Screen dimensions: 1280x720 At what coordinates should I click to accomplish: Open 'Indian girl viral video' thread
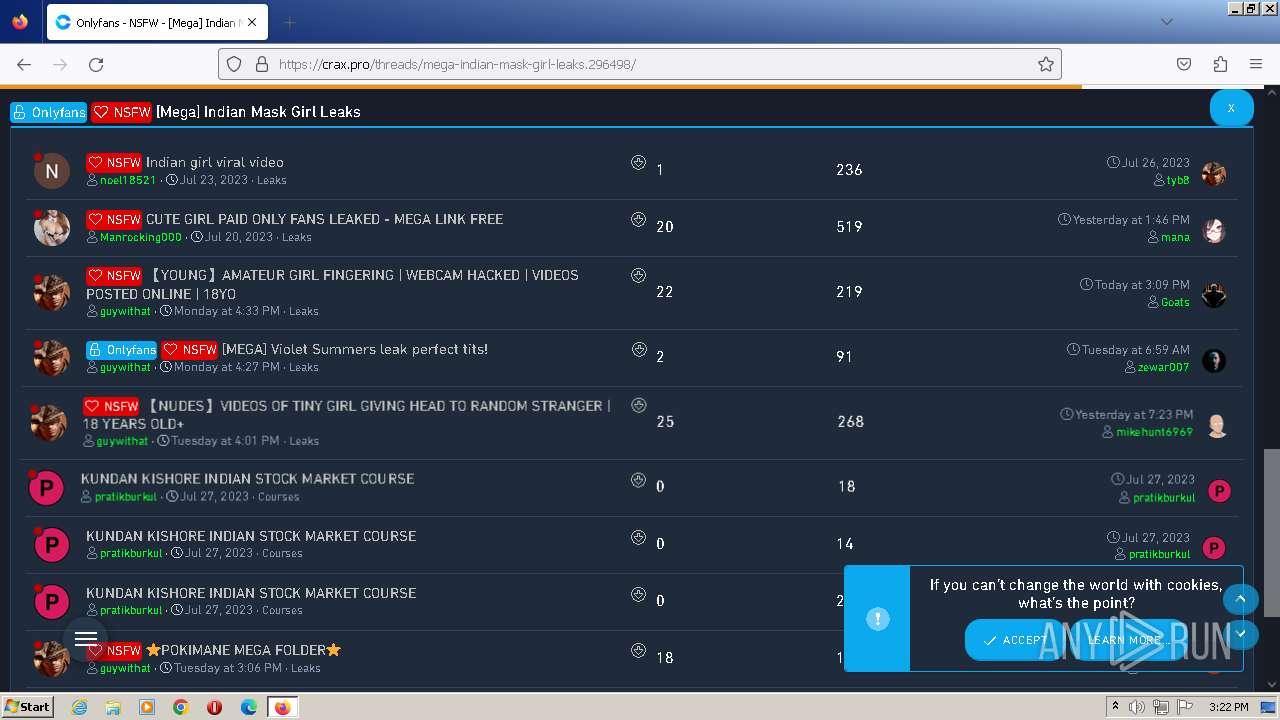point(215,162)
